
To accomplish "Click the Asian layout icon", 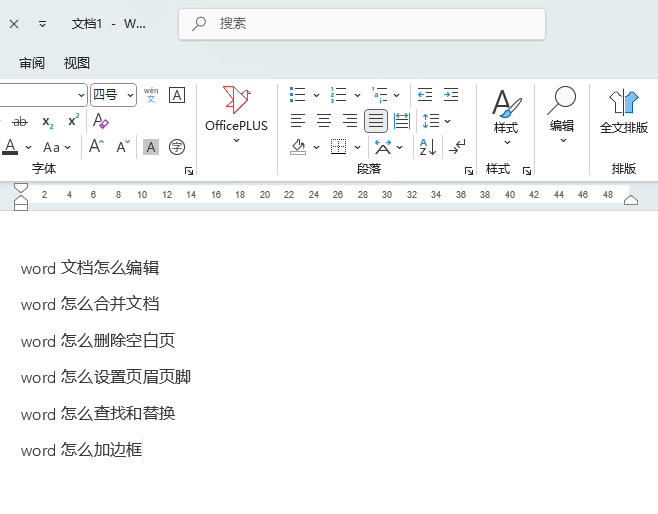I will tap(383, 147).
